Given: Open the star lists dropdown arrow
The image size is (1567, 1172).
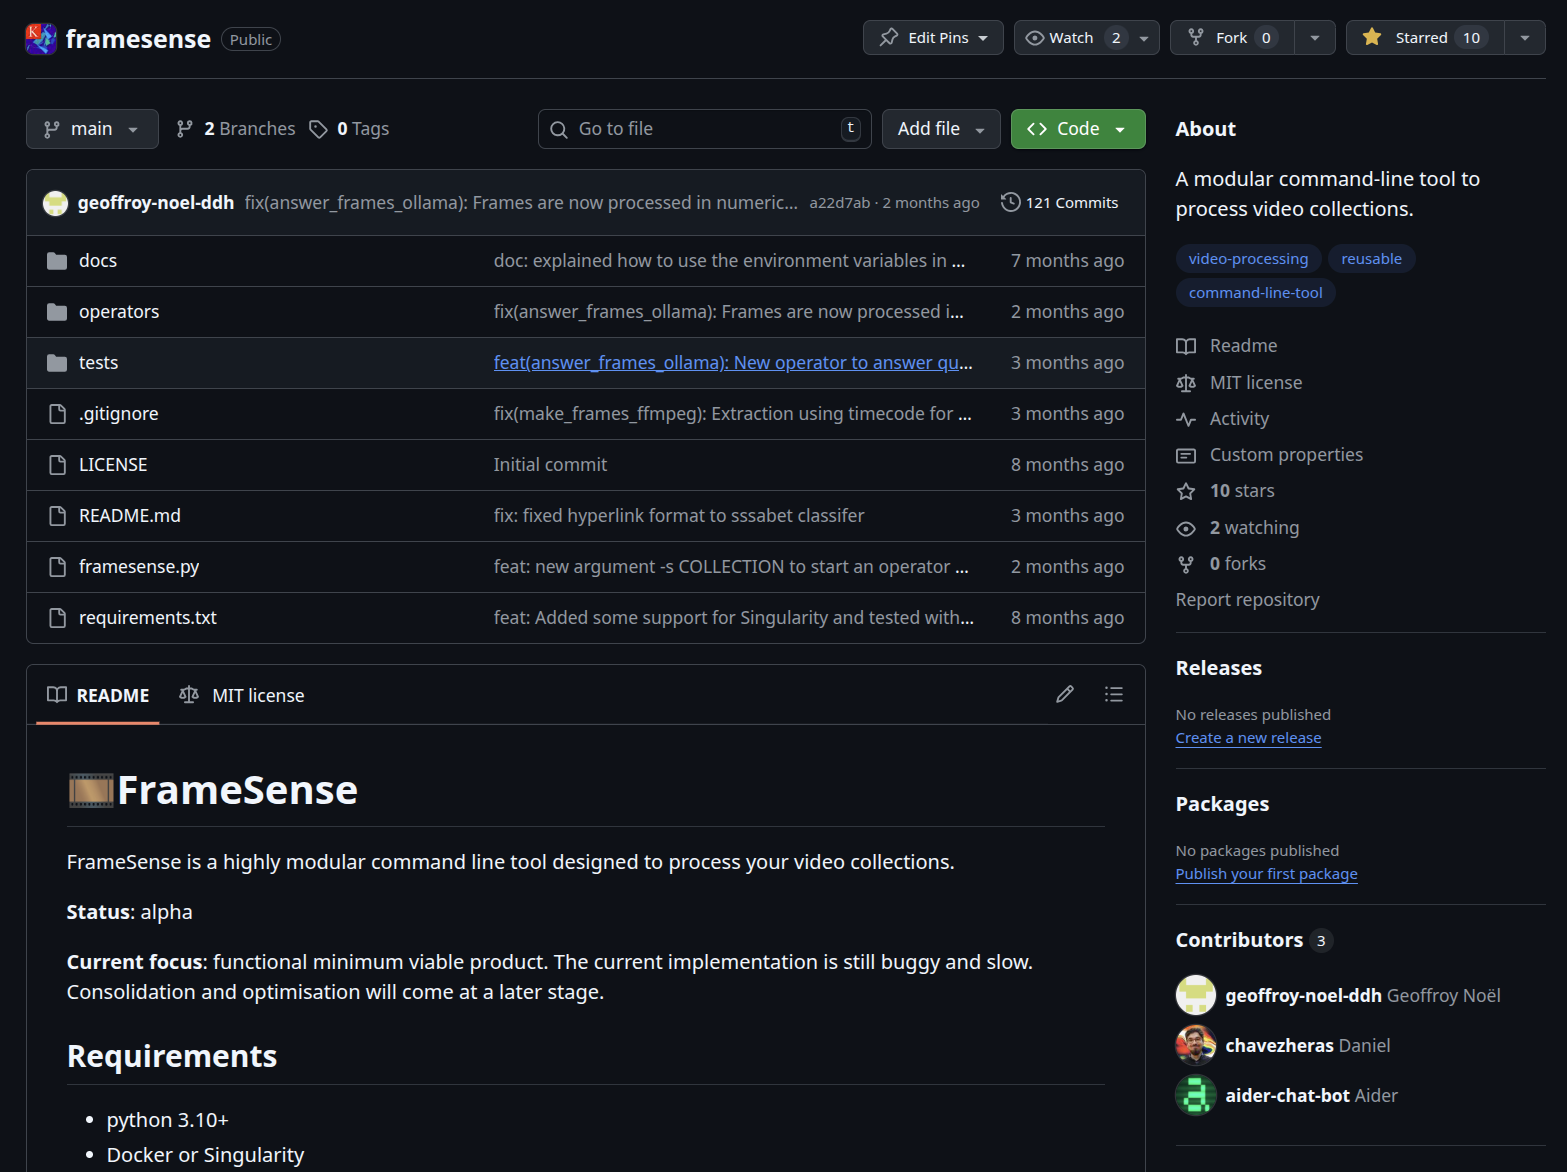Looking at the screenshot, I should pyautogui.click(x=1524, y=38).
